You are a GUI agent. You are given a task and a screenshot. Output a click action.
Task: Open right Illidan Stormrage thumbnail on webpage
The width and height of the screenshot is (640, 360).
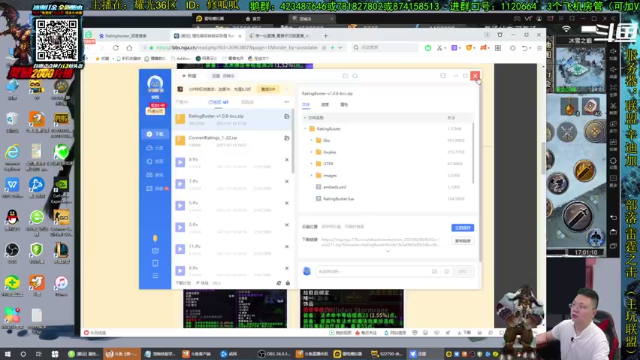click(x=352, y=309)
